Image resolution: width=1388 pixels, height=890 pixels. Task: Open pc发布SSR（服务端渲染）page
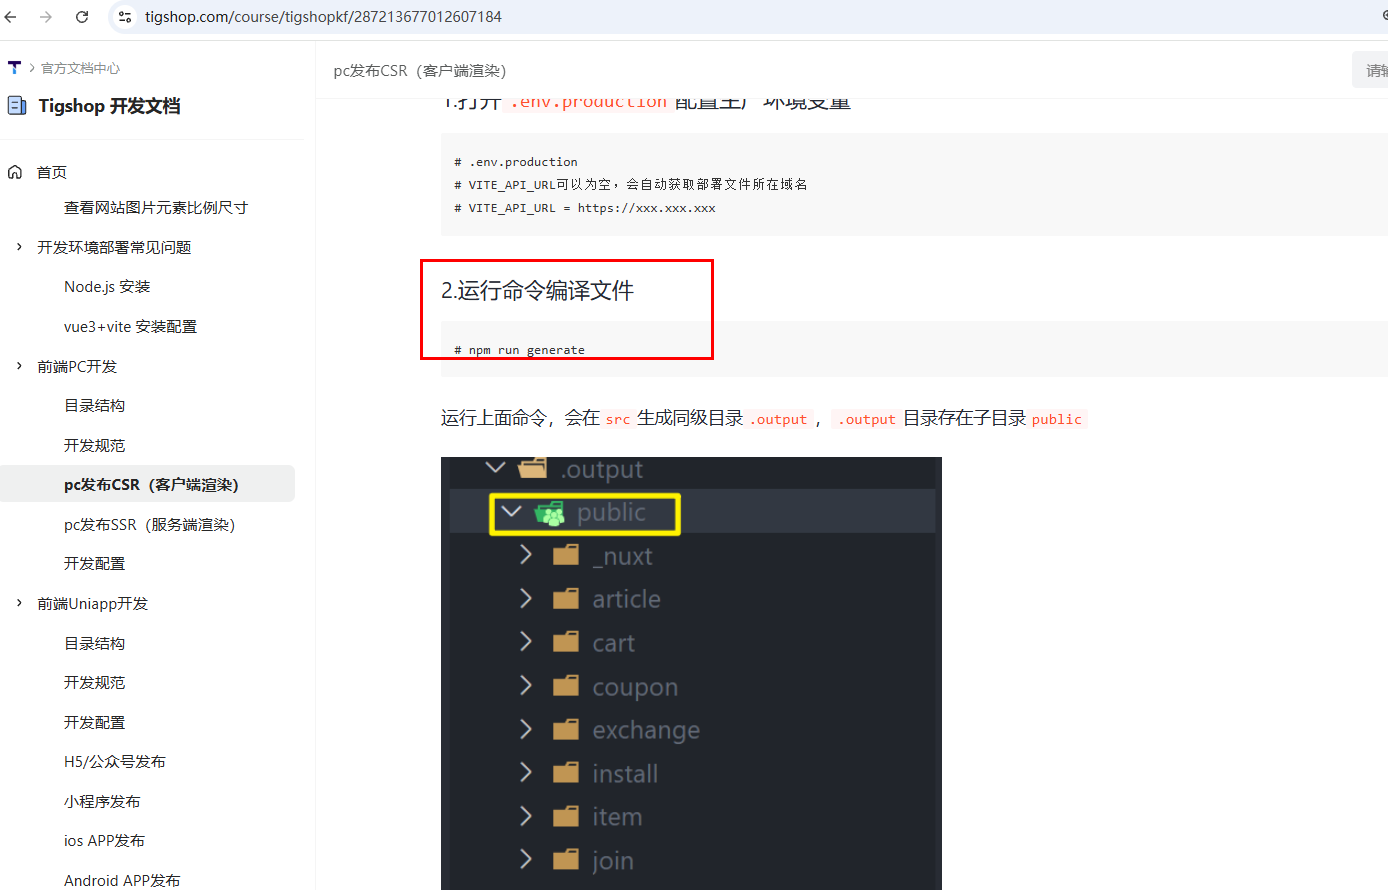tap(149, 525)
